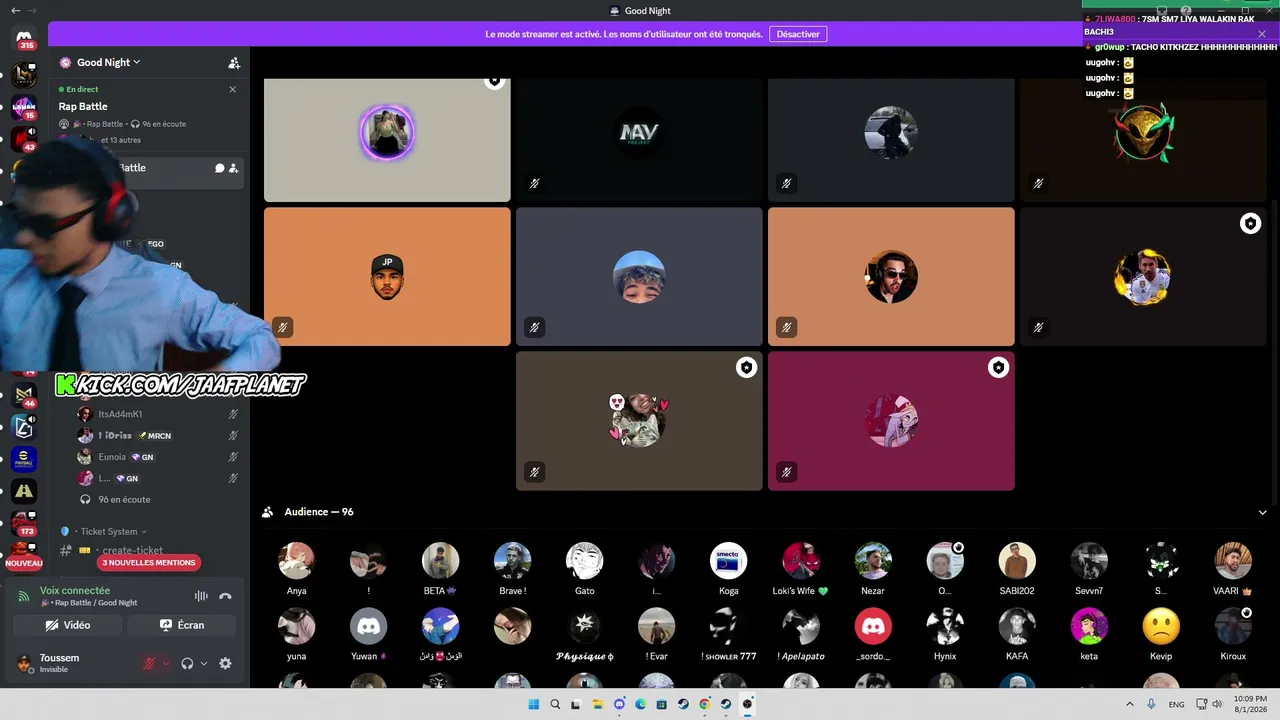Viewport: 1280px width, 720px height.
Task: Click the NOUVEAU server notification pill
Action: point(24,563)
